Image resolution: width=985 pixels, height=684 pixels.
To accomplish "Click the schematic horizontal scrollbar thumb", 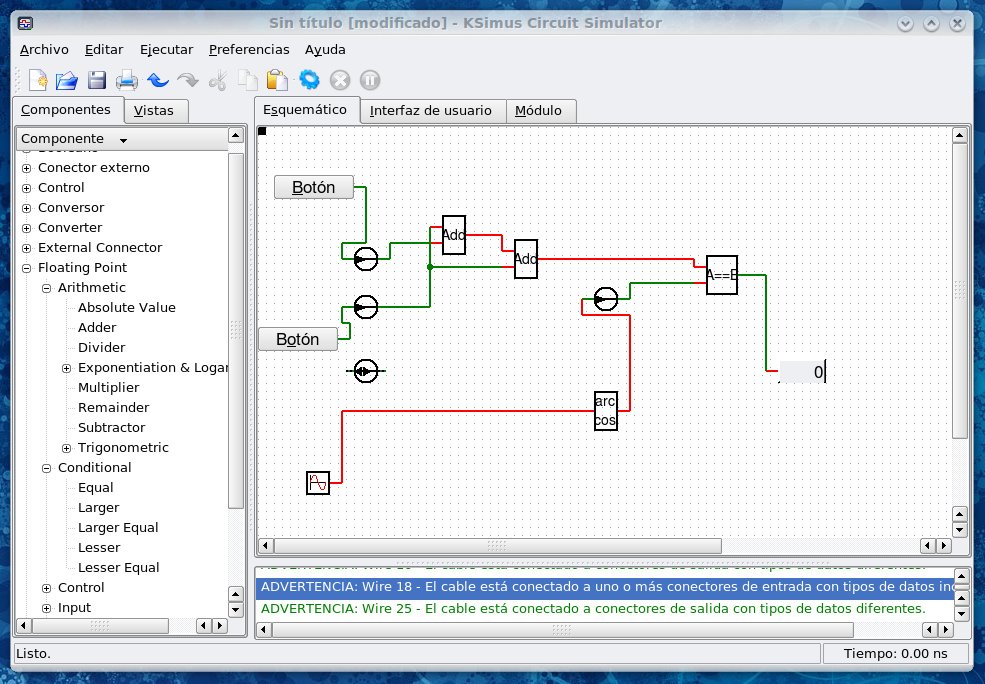I will pos(497,546).
